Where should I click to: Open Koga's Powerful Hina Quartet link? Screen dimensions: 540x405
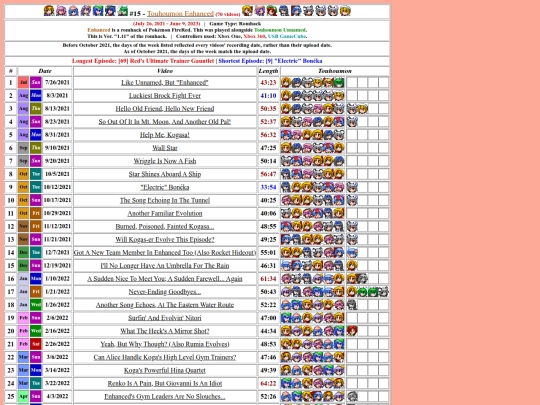pyautogui.click(x=165, y=371)
